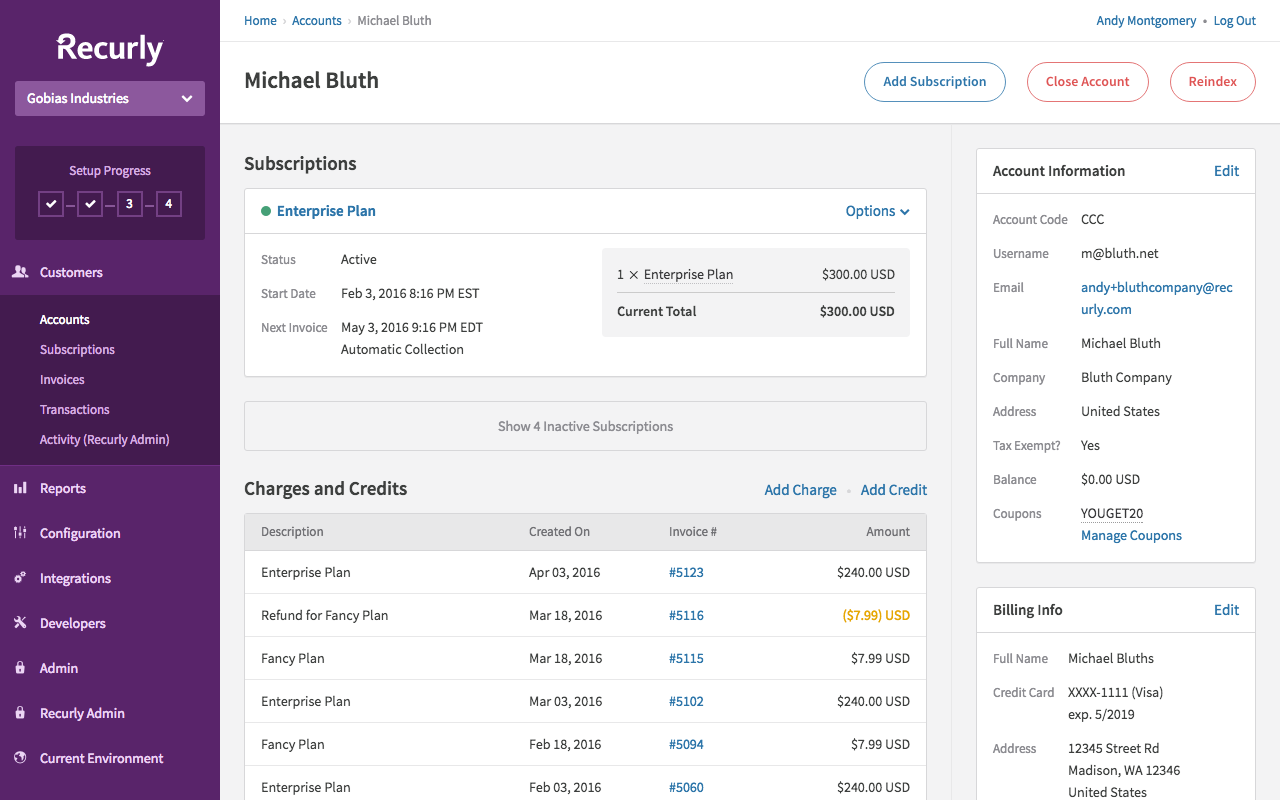Click the Configuration sliders icon
Image resolution: width=1280 pixels, height=800 pixels.
[x=20, y=533]
